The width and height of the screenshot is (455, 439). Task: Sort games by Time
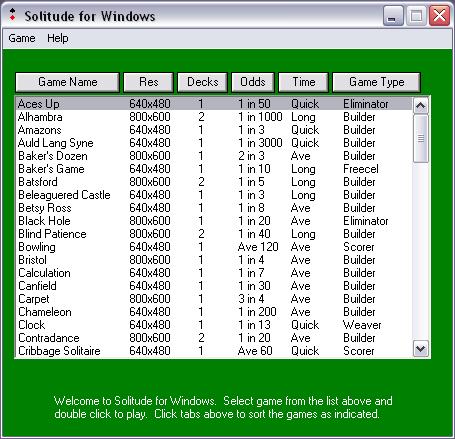point(303,82)
